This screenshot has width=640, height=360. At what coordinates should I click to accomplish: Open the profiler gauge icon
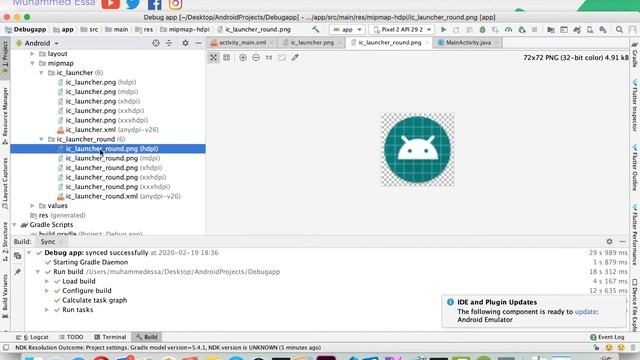pos(508,30)
